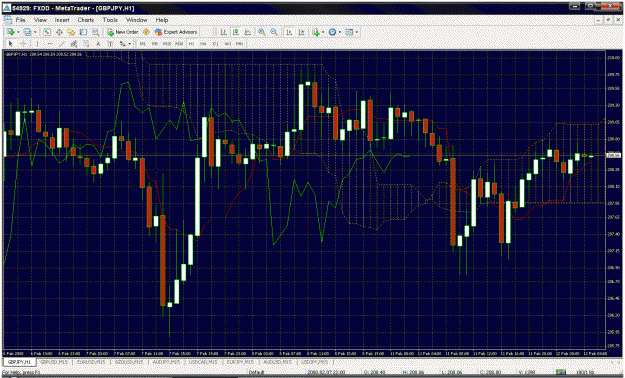625x378 pixels.
Task: Expand the Periods dropdown arrow
Action: (340, 32)
